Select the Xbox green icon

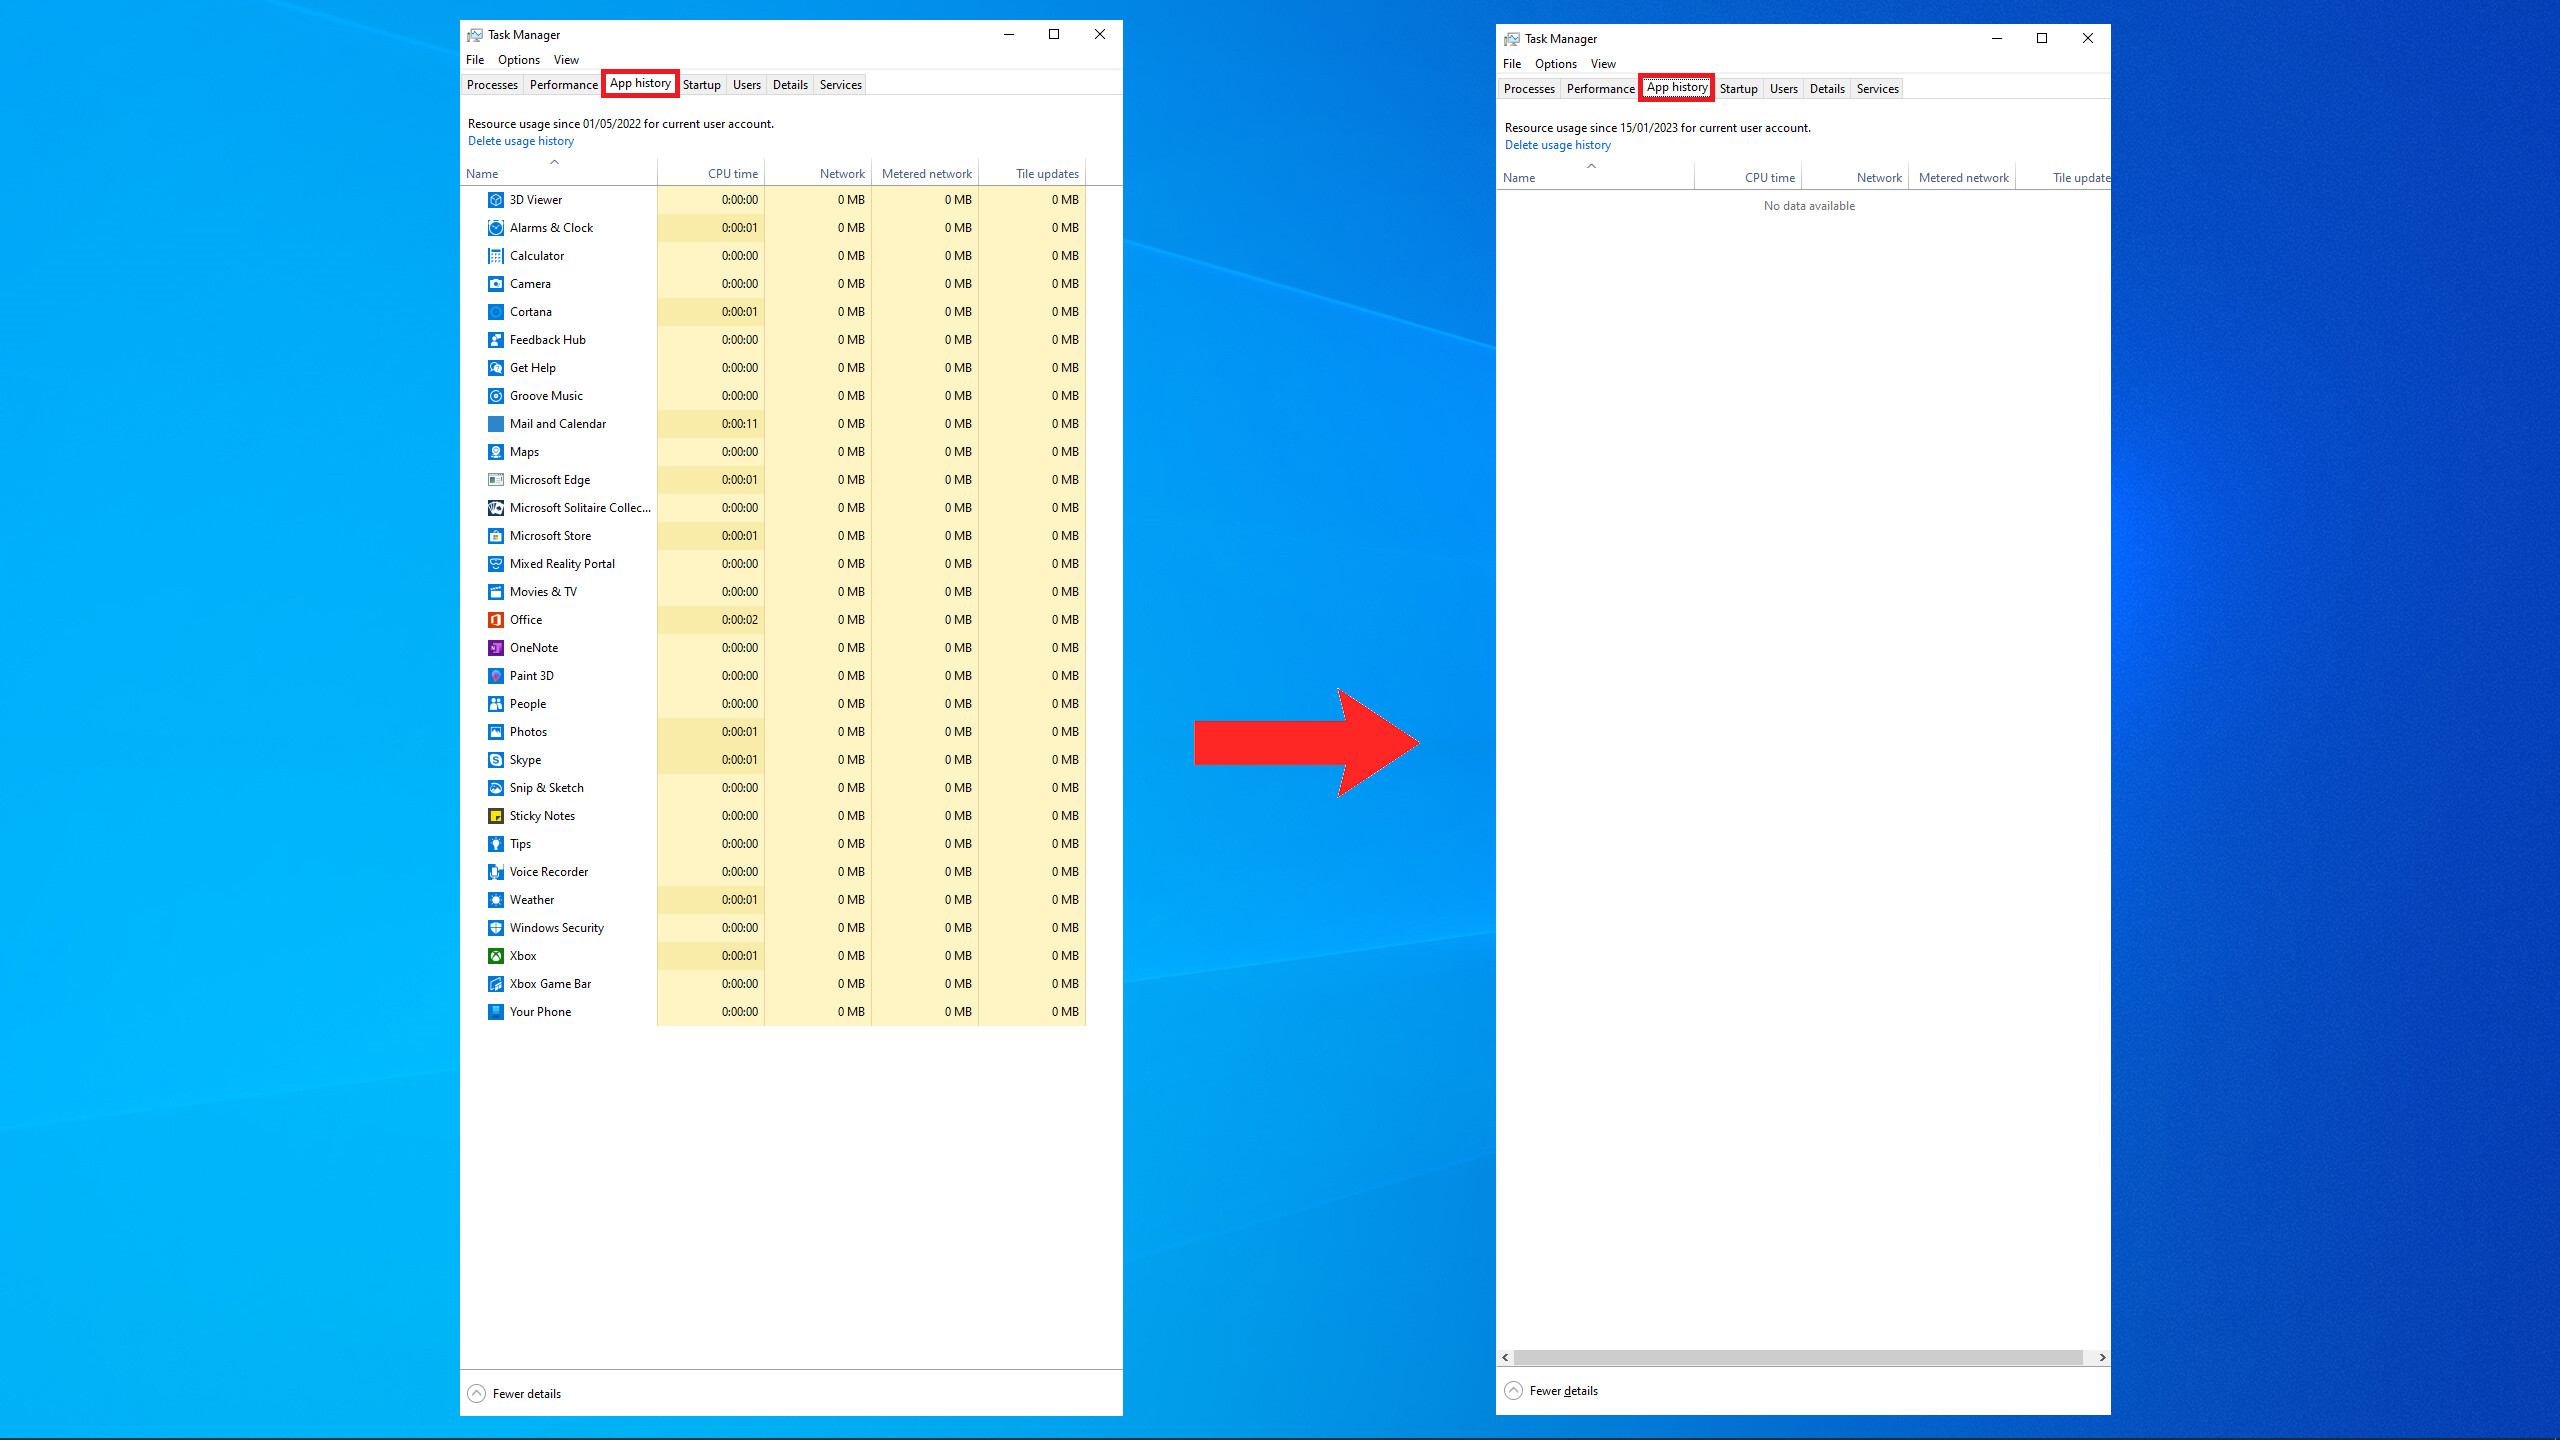(495, 956)
